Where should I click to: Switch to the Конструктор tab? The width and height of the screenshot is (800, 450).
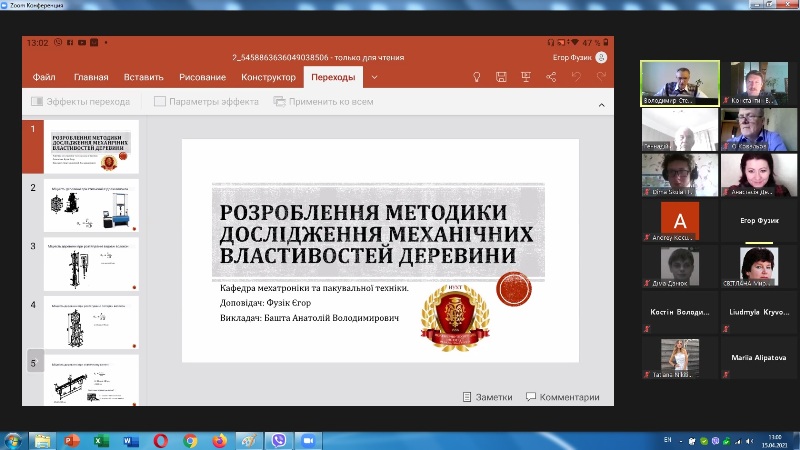268,77
